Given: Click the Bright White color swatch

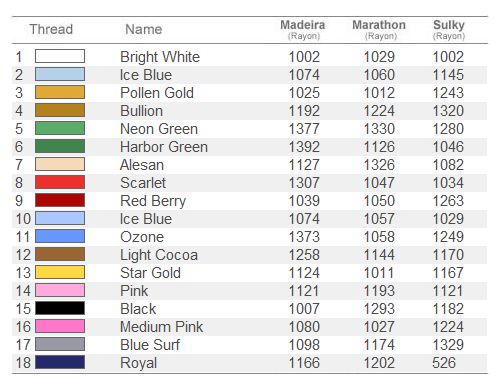Looking at the screenshot, I should pos(60,56).
